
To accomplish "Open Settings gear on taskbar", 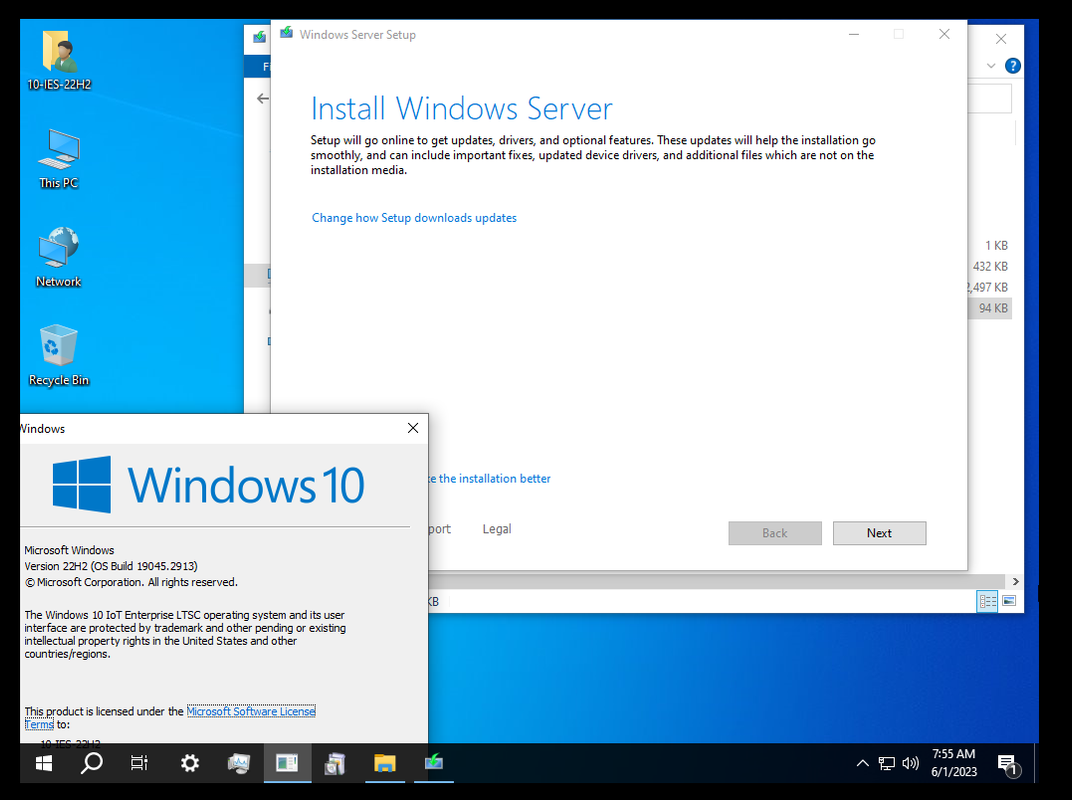I will coord(189,763).
